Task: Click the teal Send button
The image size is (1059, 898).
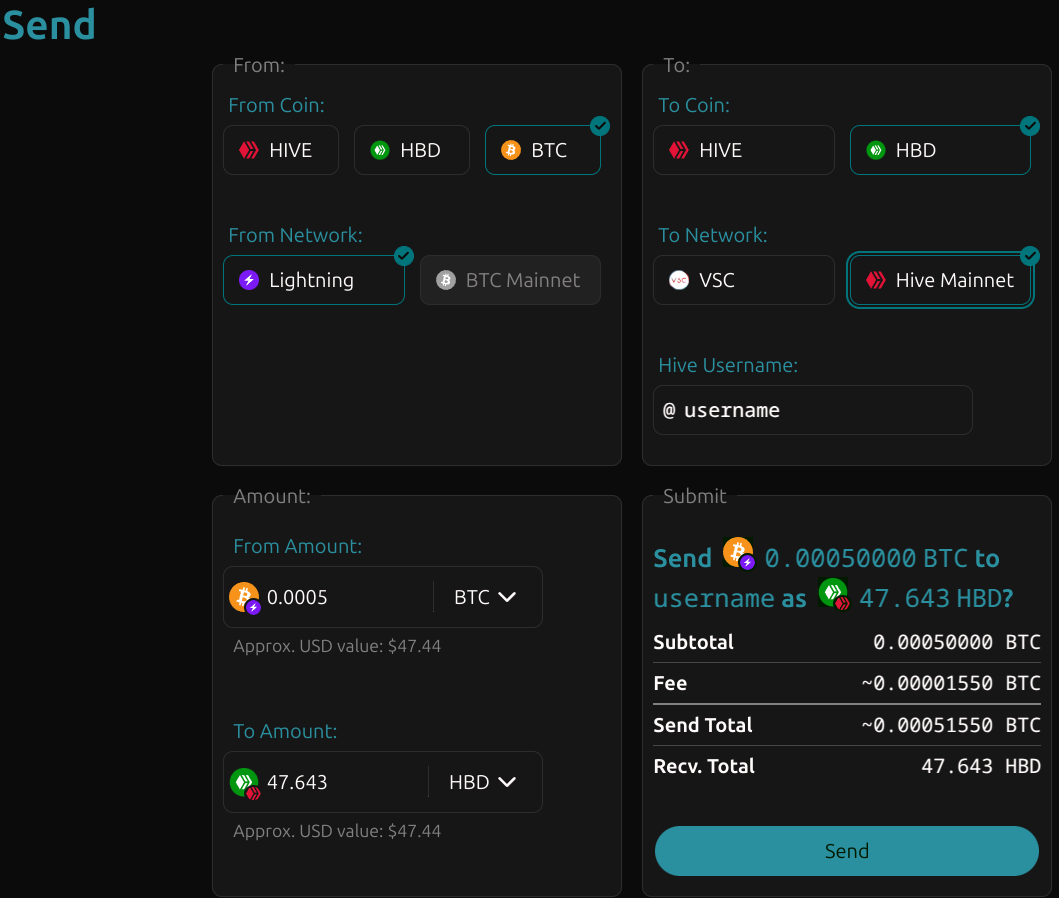Action: pyautogui.click(x=846, y=851)
